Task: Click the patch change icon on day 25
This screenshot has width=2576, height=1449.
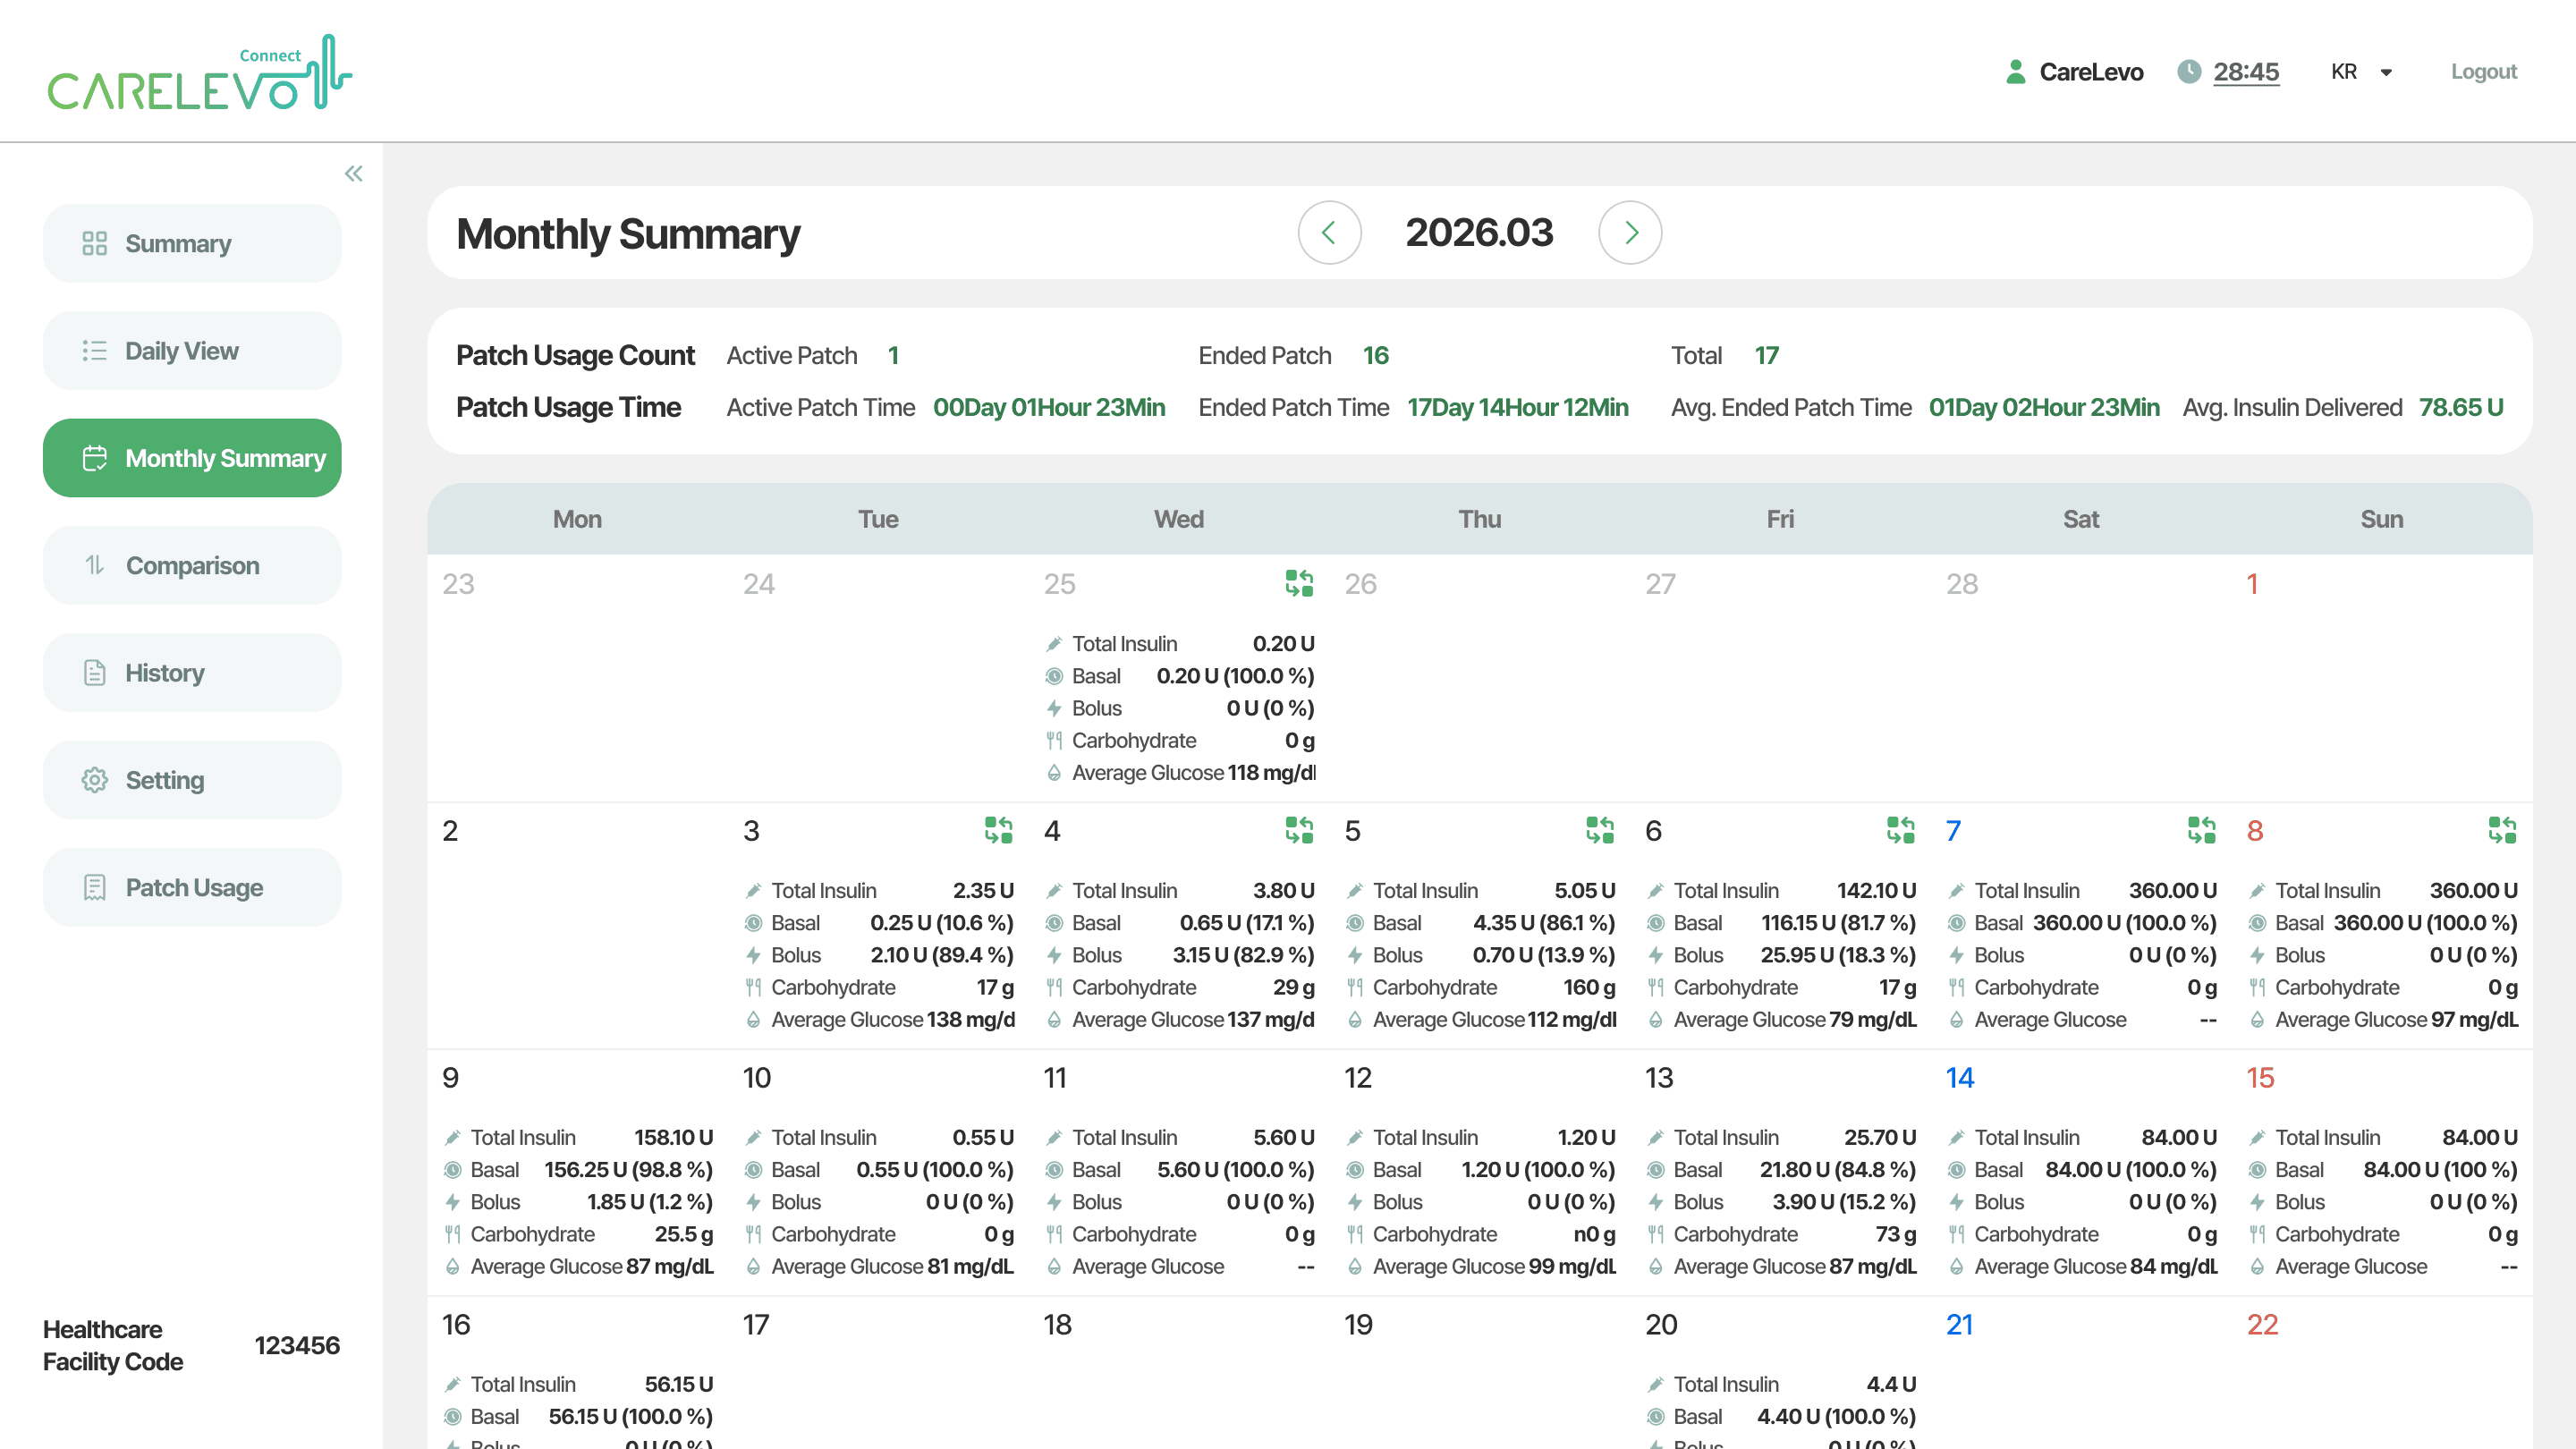Action: (1299, 583)
